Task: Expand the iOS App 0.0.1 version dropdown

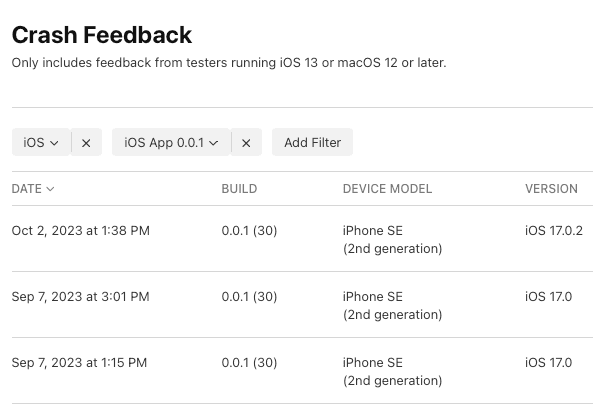Action: (x=171, y=143)
